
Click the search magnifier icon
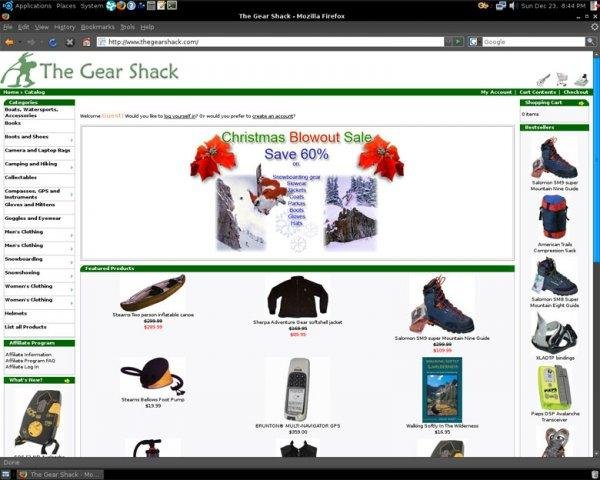pos(591,41)
